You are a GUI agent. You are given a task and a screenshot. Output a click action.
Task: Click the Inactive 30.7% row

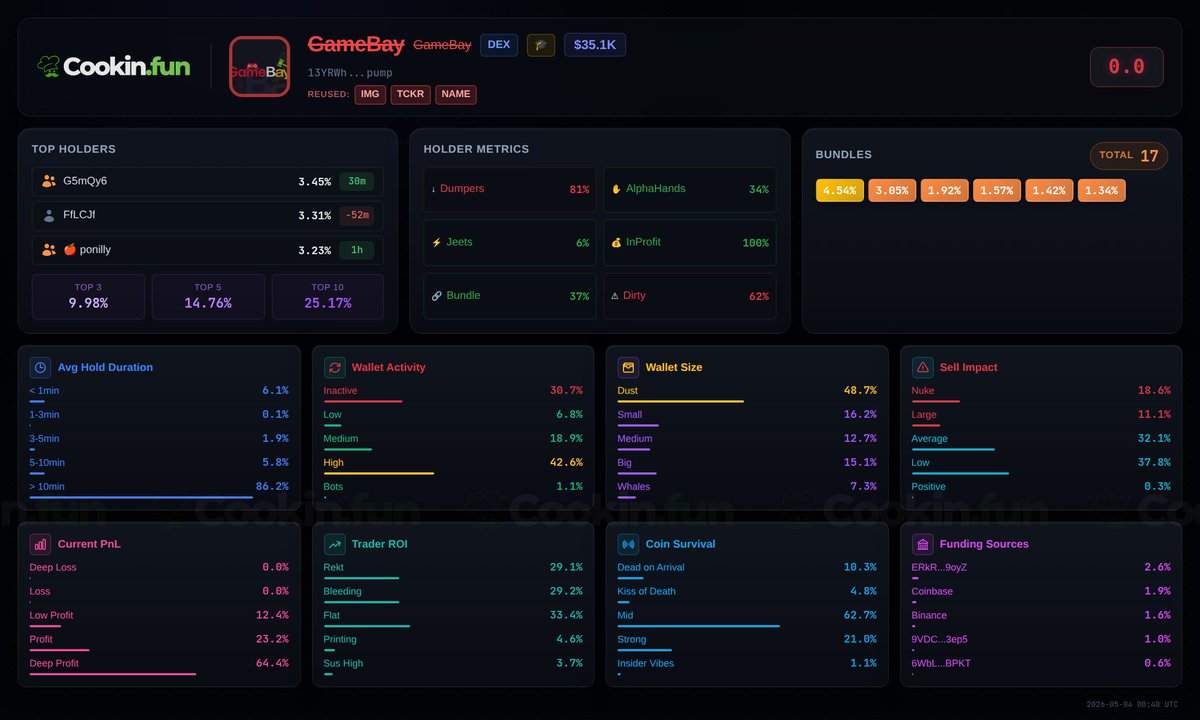(x=453, y=392)
